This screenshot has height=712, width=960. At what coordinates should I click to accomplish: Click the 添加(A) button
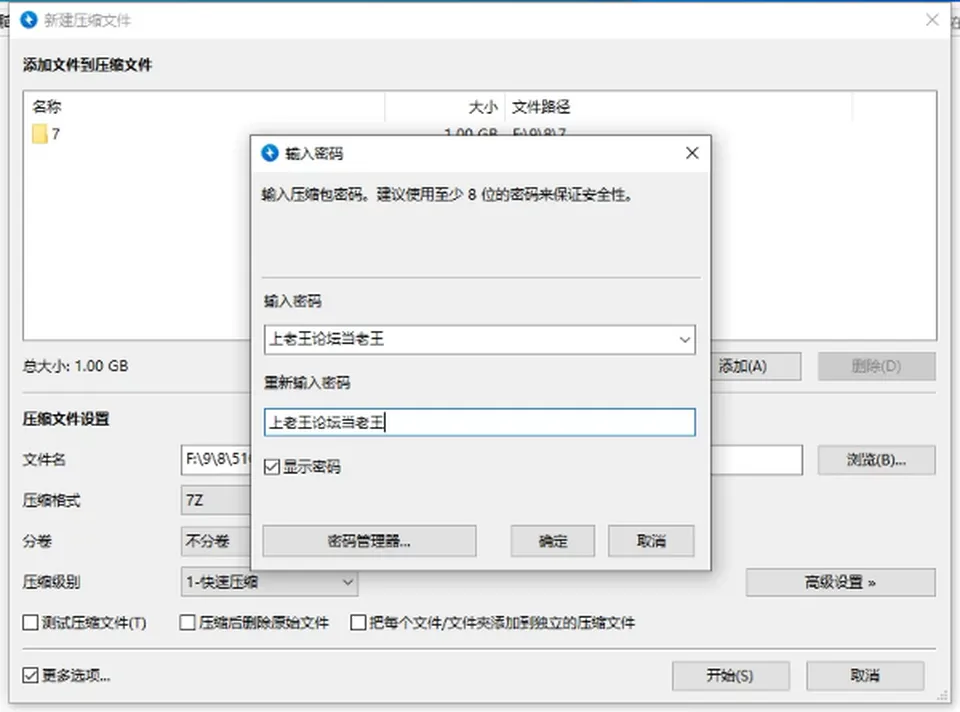(x=756, y=366)
